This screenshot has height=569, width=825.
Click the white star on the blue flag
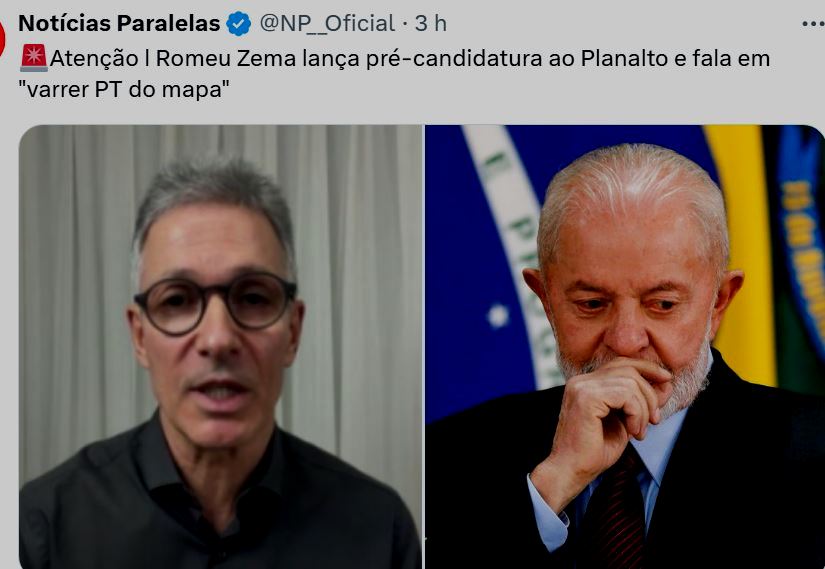[x=497, y=316]
